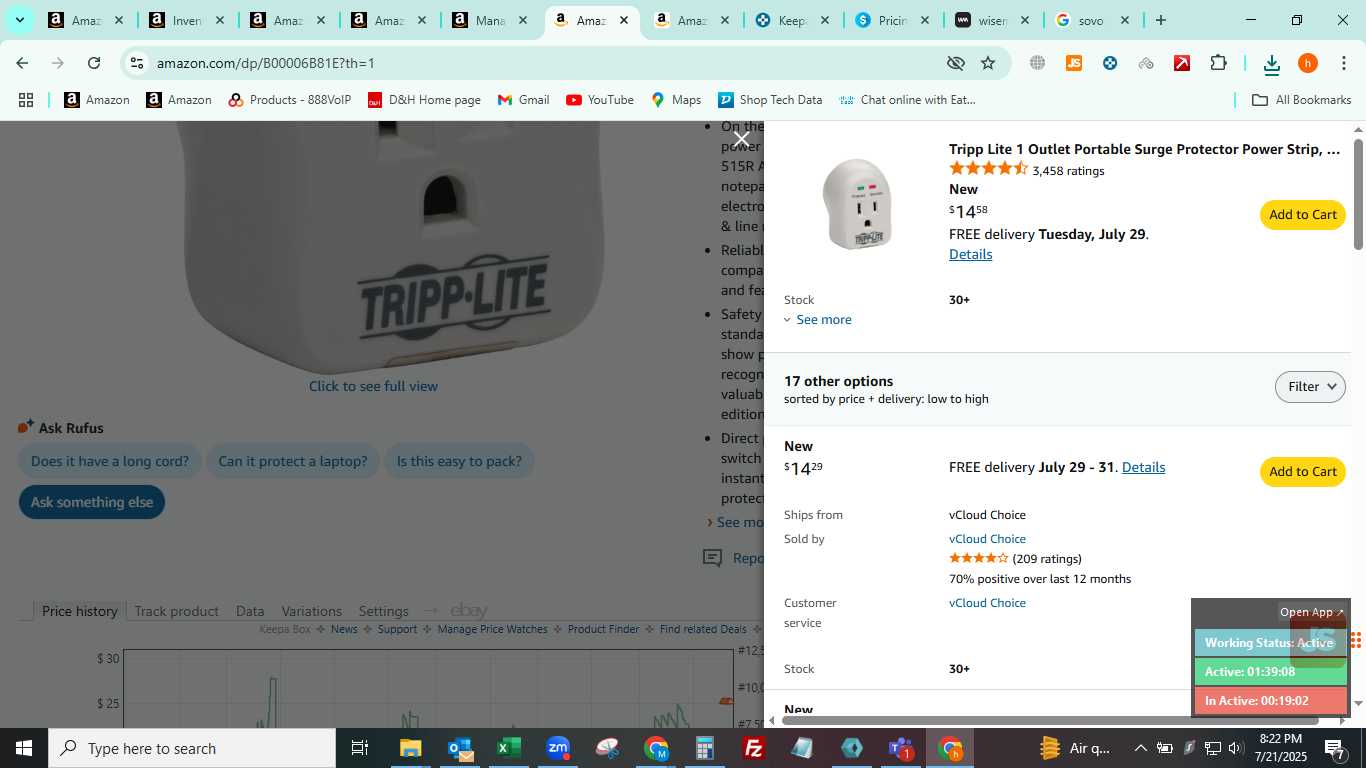Open the Chrome three-dot menu
Viewport: 1366px width, 768px height.
click(x=1343, y=63)
